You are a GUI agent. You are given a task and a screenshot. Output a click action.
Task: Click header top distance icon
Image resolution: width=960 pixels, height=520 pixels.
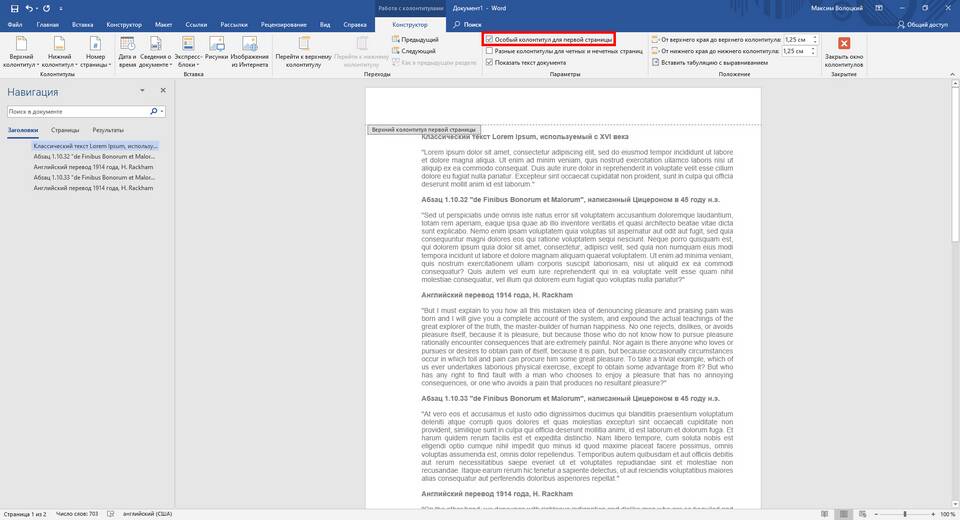[655, 39]
